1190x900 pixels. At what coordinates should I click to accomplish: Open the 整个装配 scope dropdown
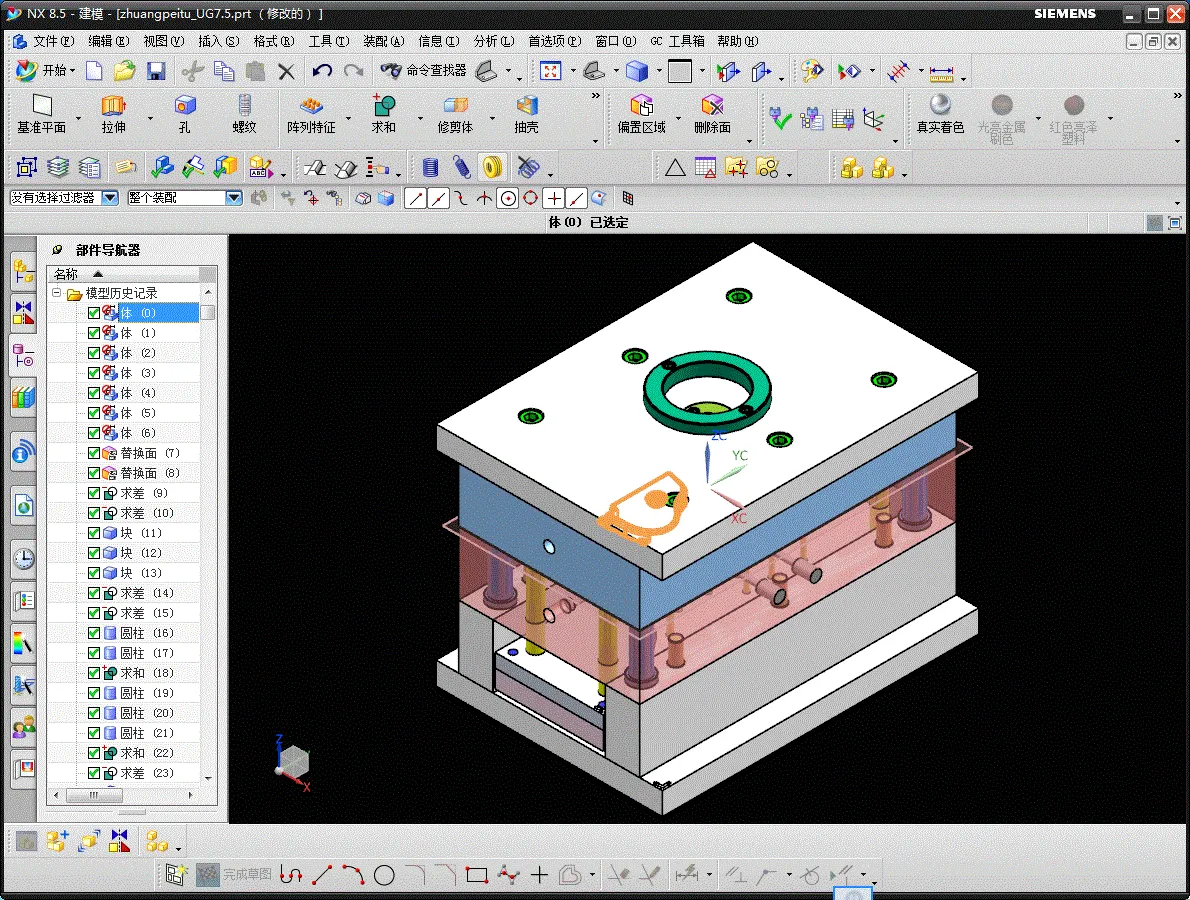tap(234, 198)
